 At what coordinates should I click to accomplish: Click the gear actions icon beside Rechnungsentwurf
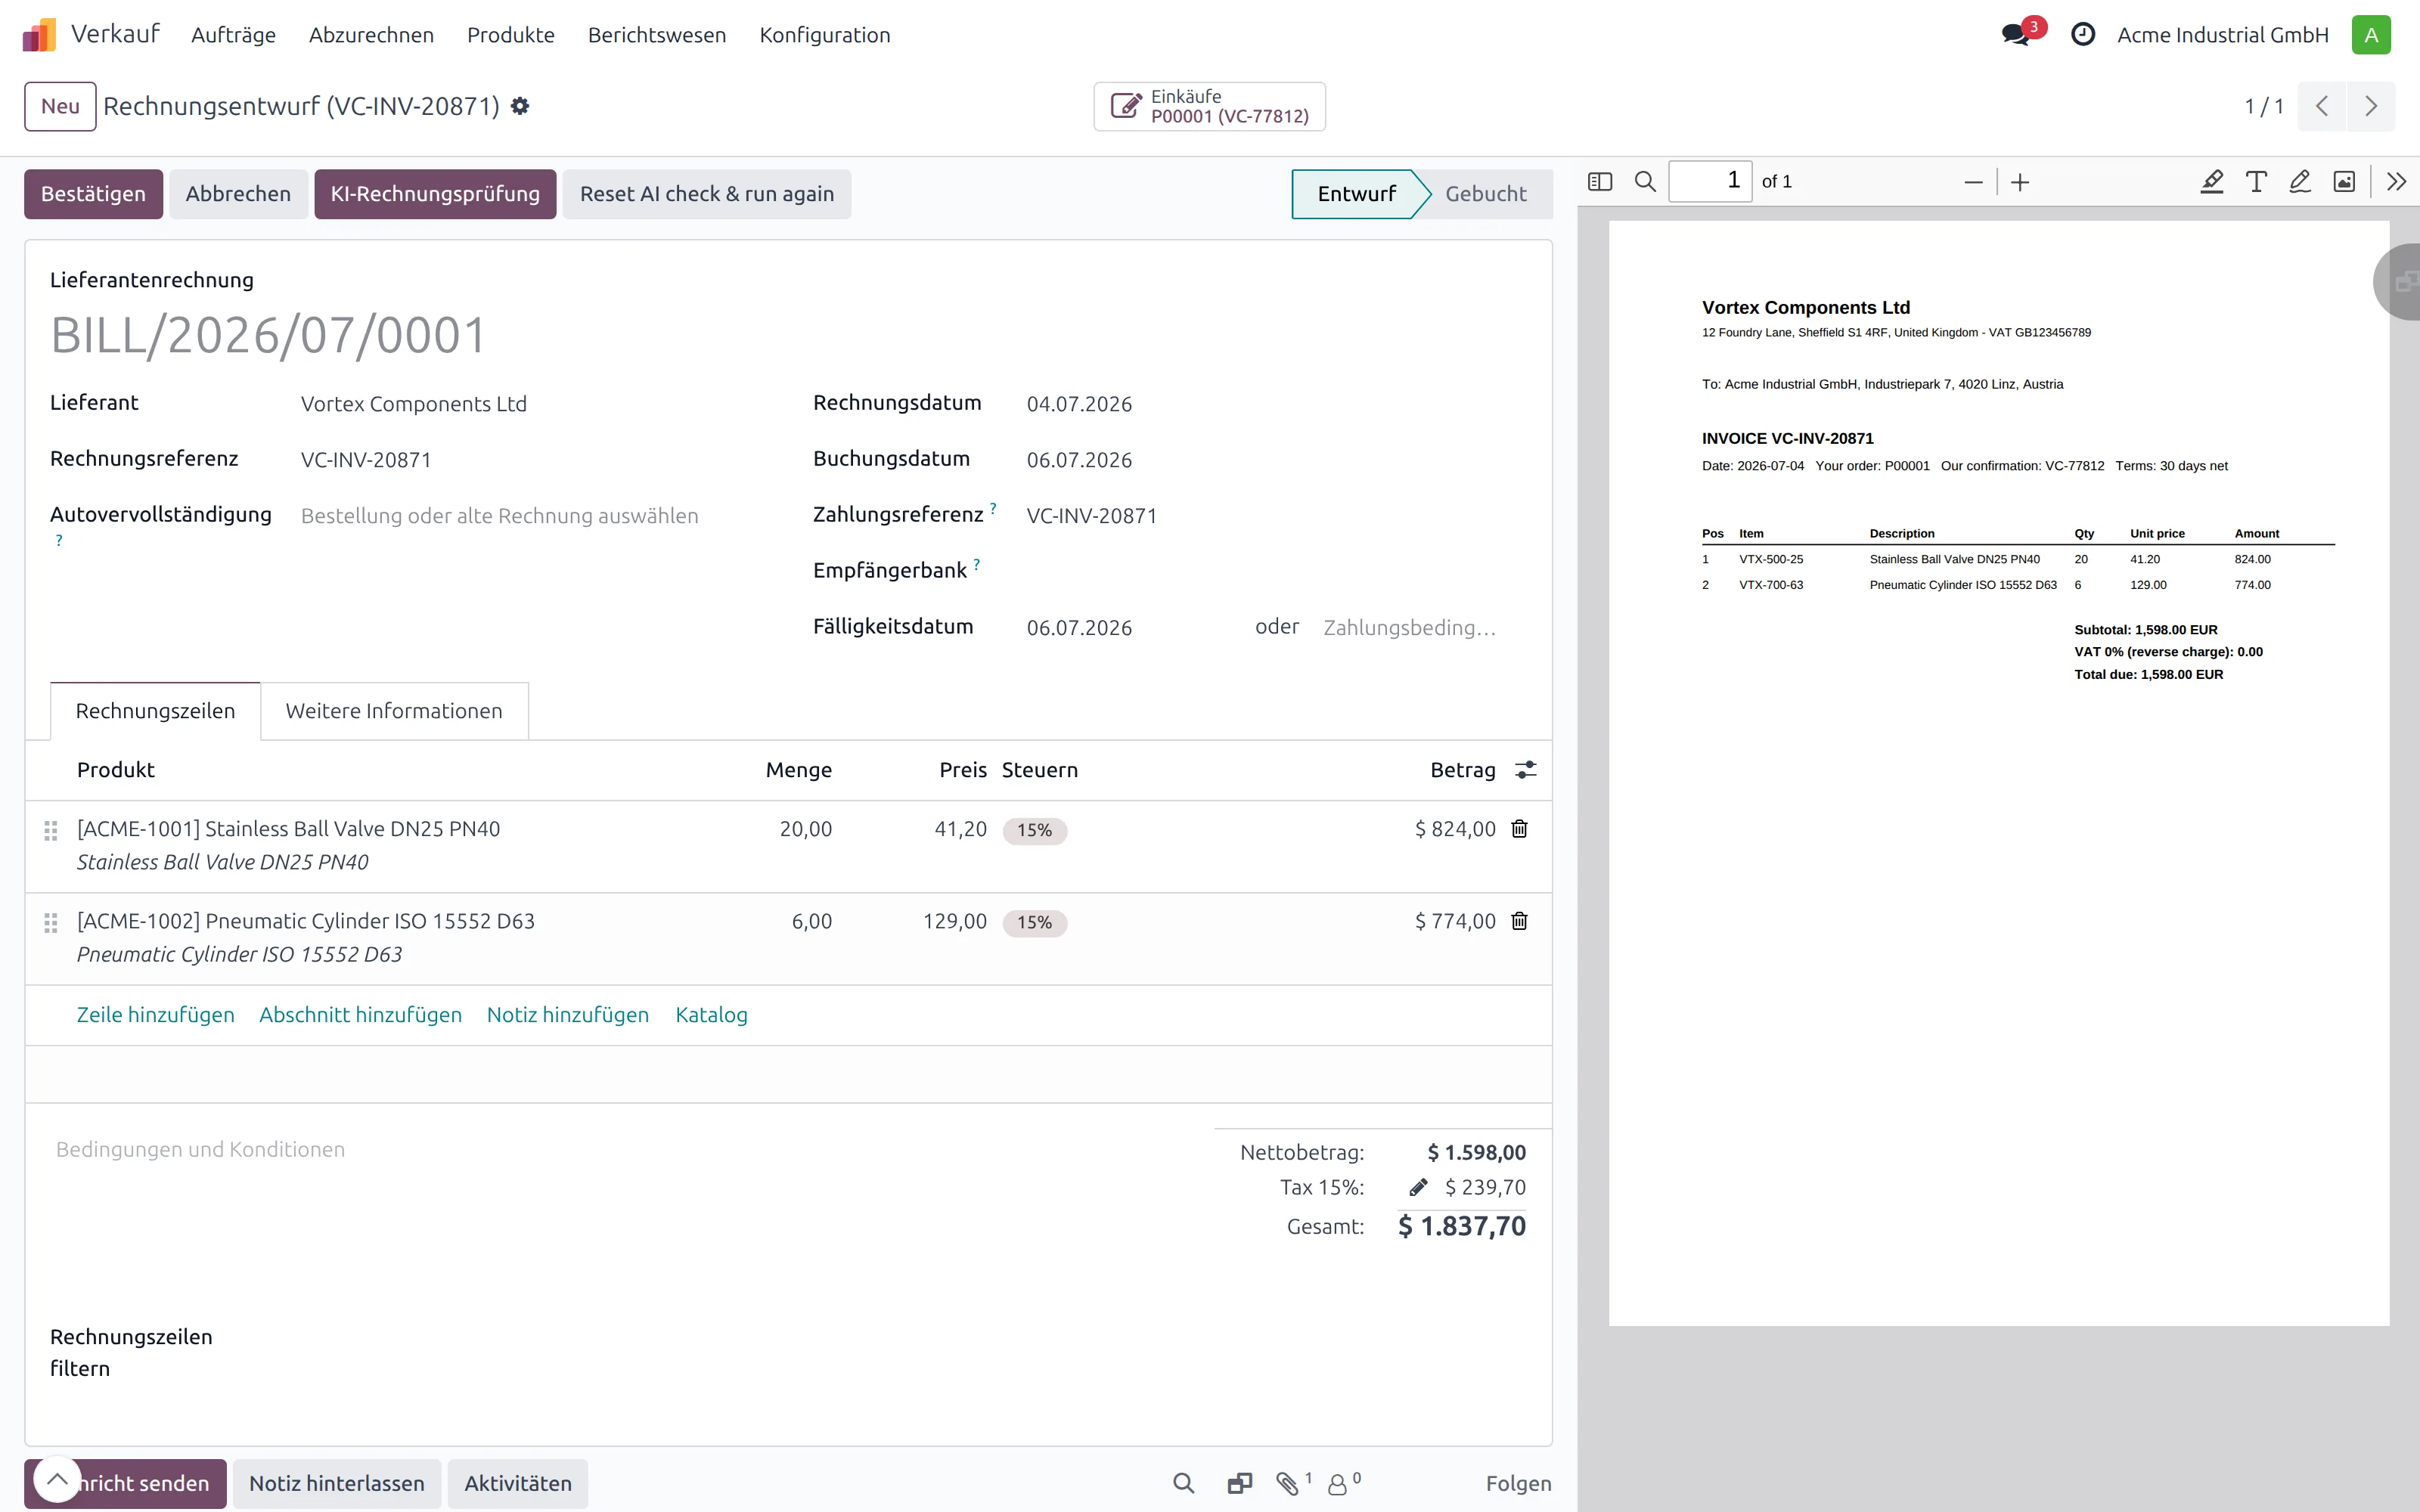[x=520, y=106]
